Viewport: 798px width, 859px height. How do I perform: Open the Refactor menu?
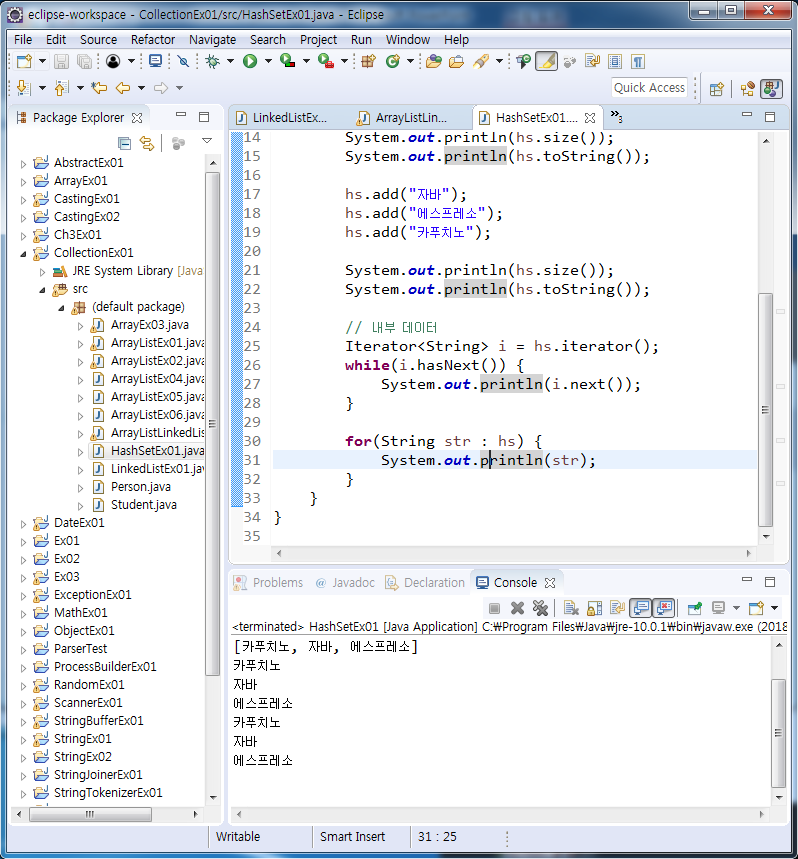click(153, 40)
